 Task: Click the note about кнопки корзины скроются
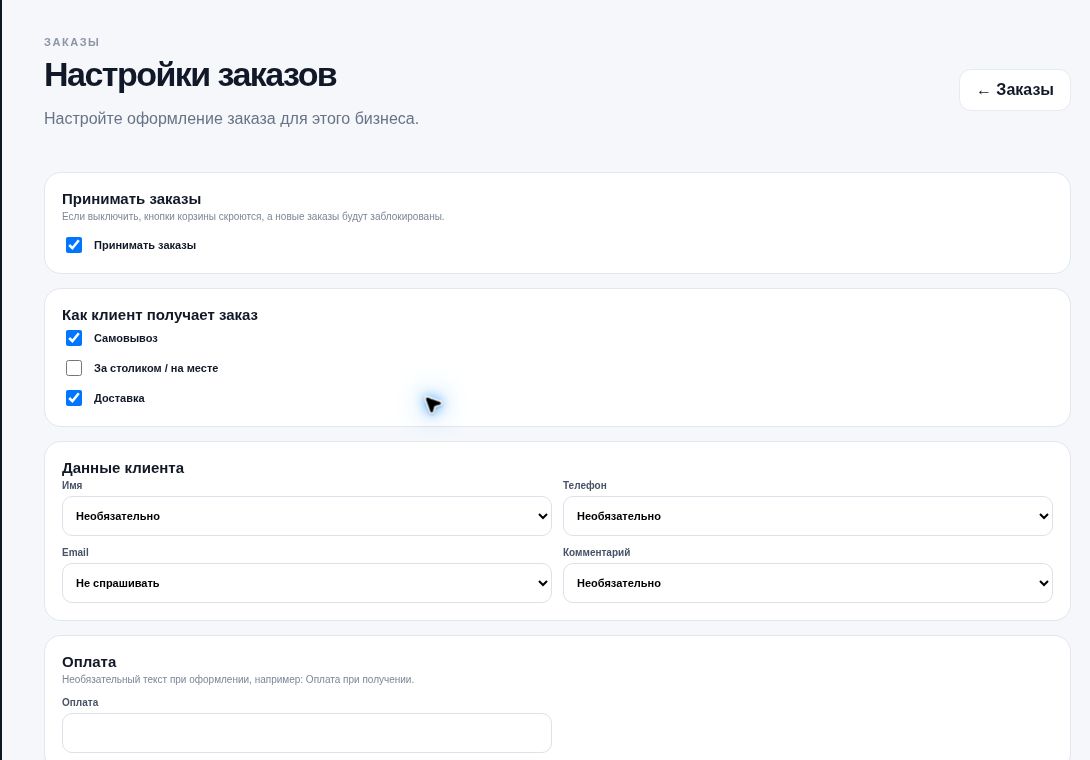[x=253, y=216]
